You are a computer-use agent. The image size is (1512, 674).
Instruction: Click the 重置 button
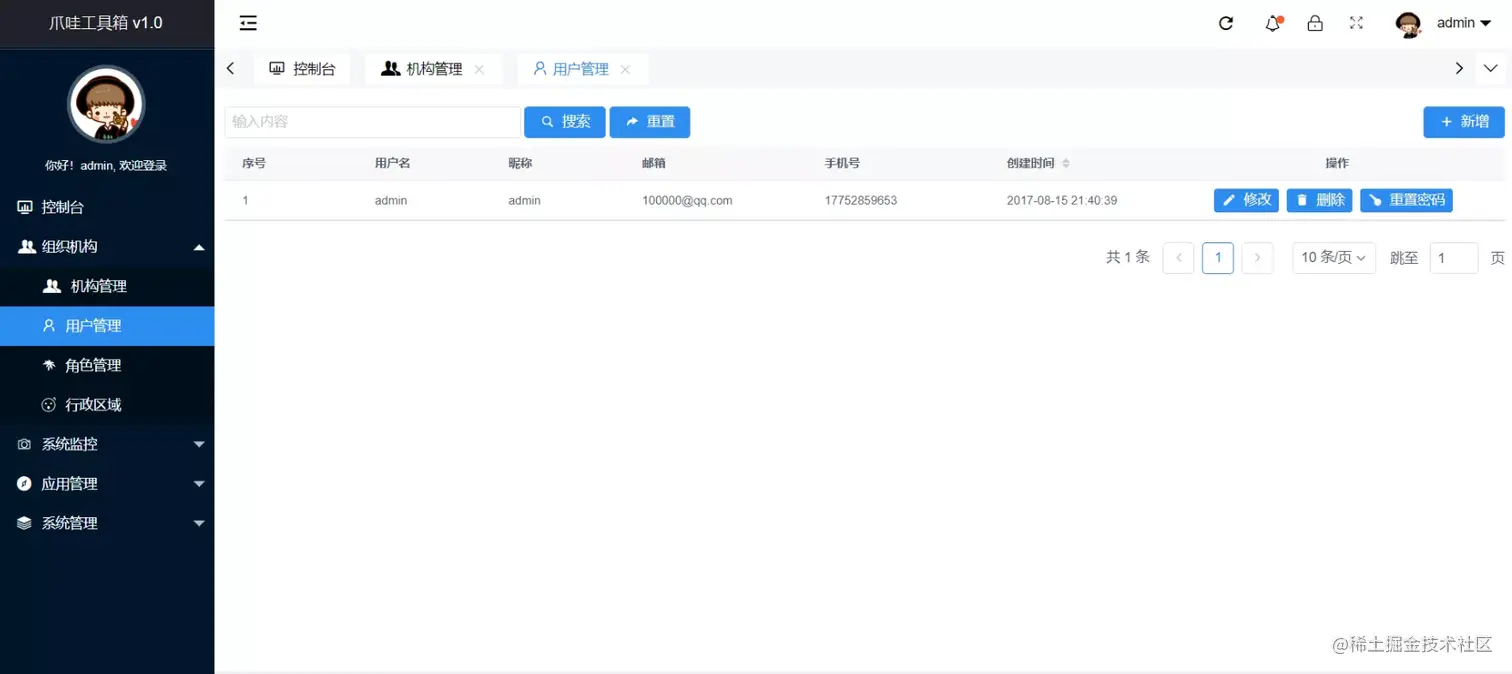(650, 122)
